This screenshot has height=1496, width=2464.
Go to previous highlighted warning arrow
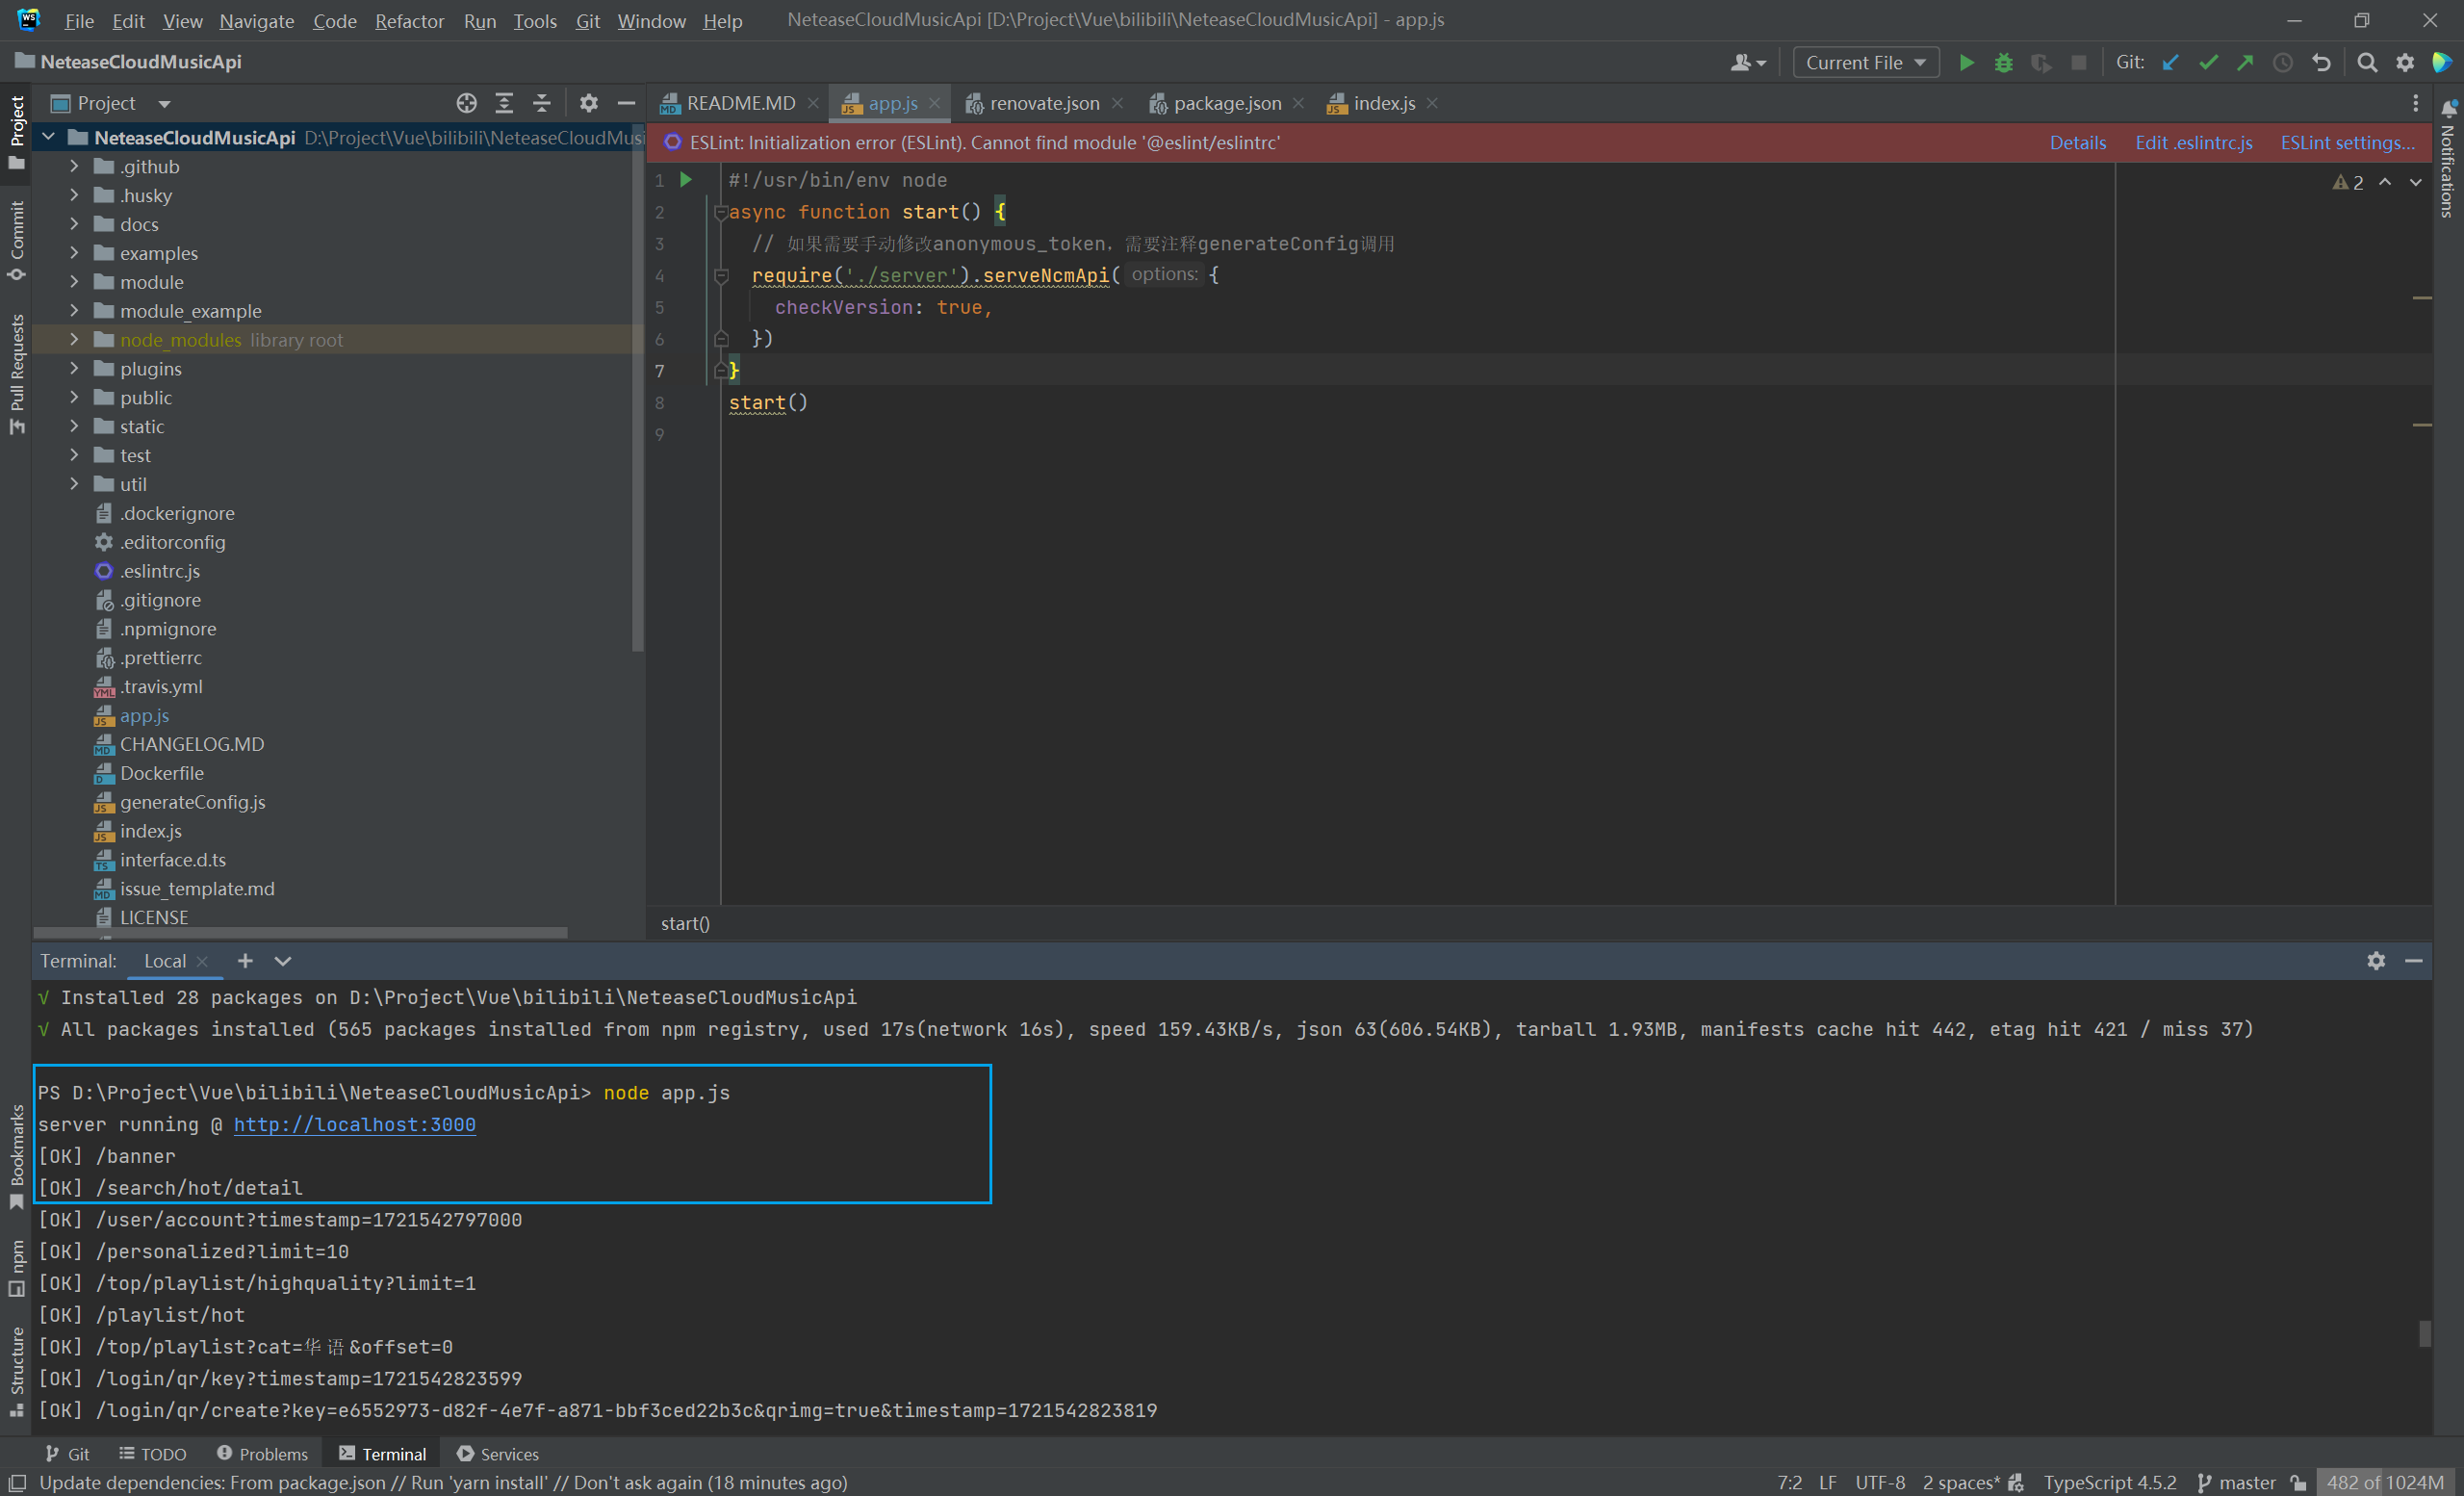(x=2385, y=182)
